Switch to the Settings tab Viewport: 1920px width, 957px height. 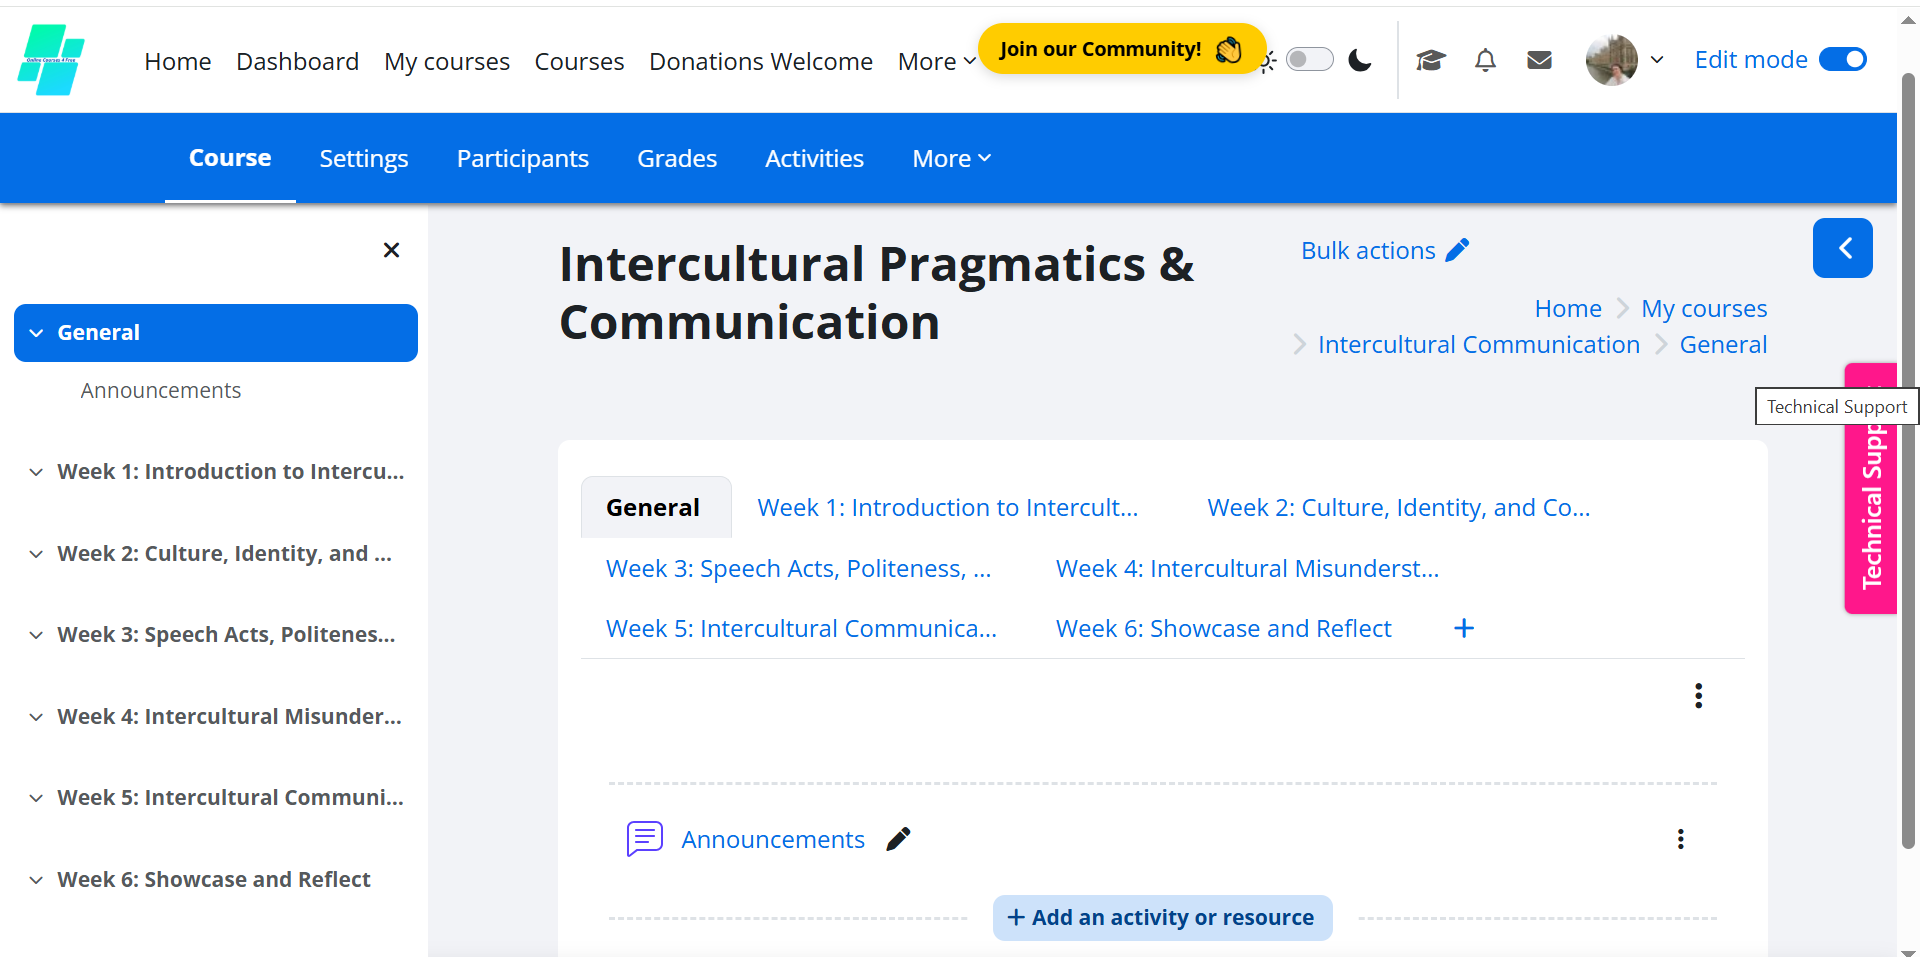pyautogui.click(x=364, y=159)
